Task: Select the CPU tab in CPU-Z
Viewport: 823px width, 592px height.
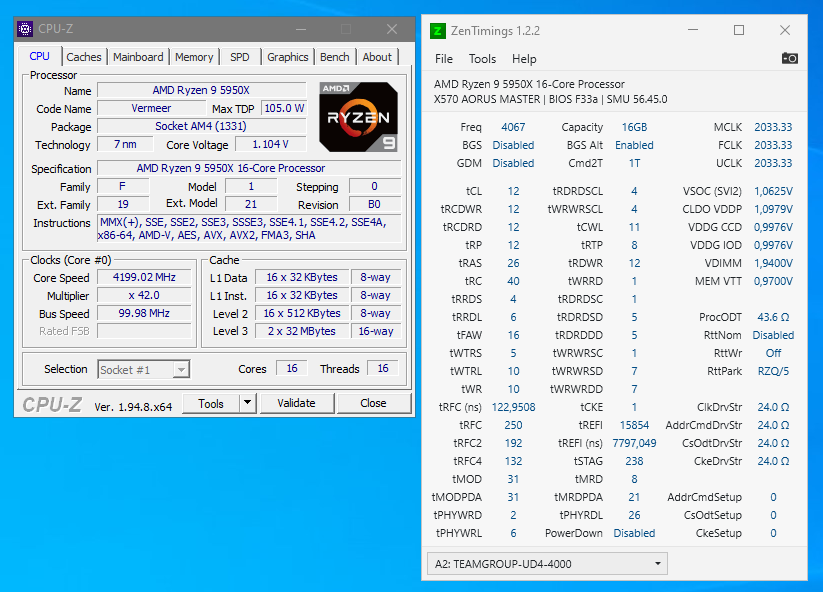Action: (39, 56)
